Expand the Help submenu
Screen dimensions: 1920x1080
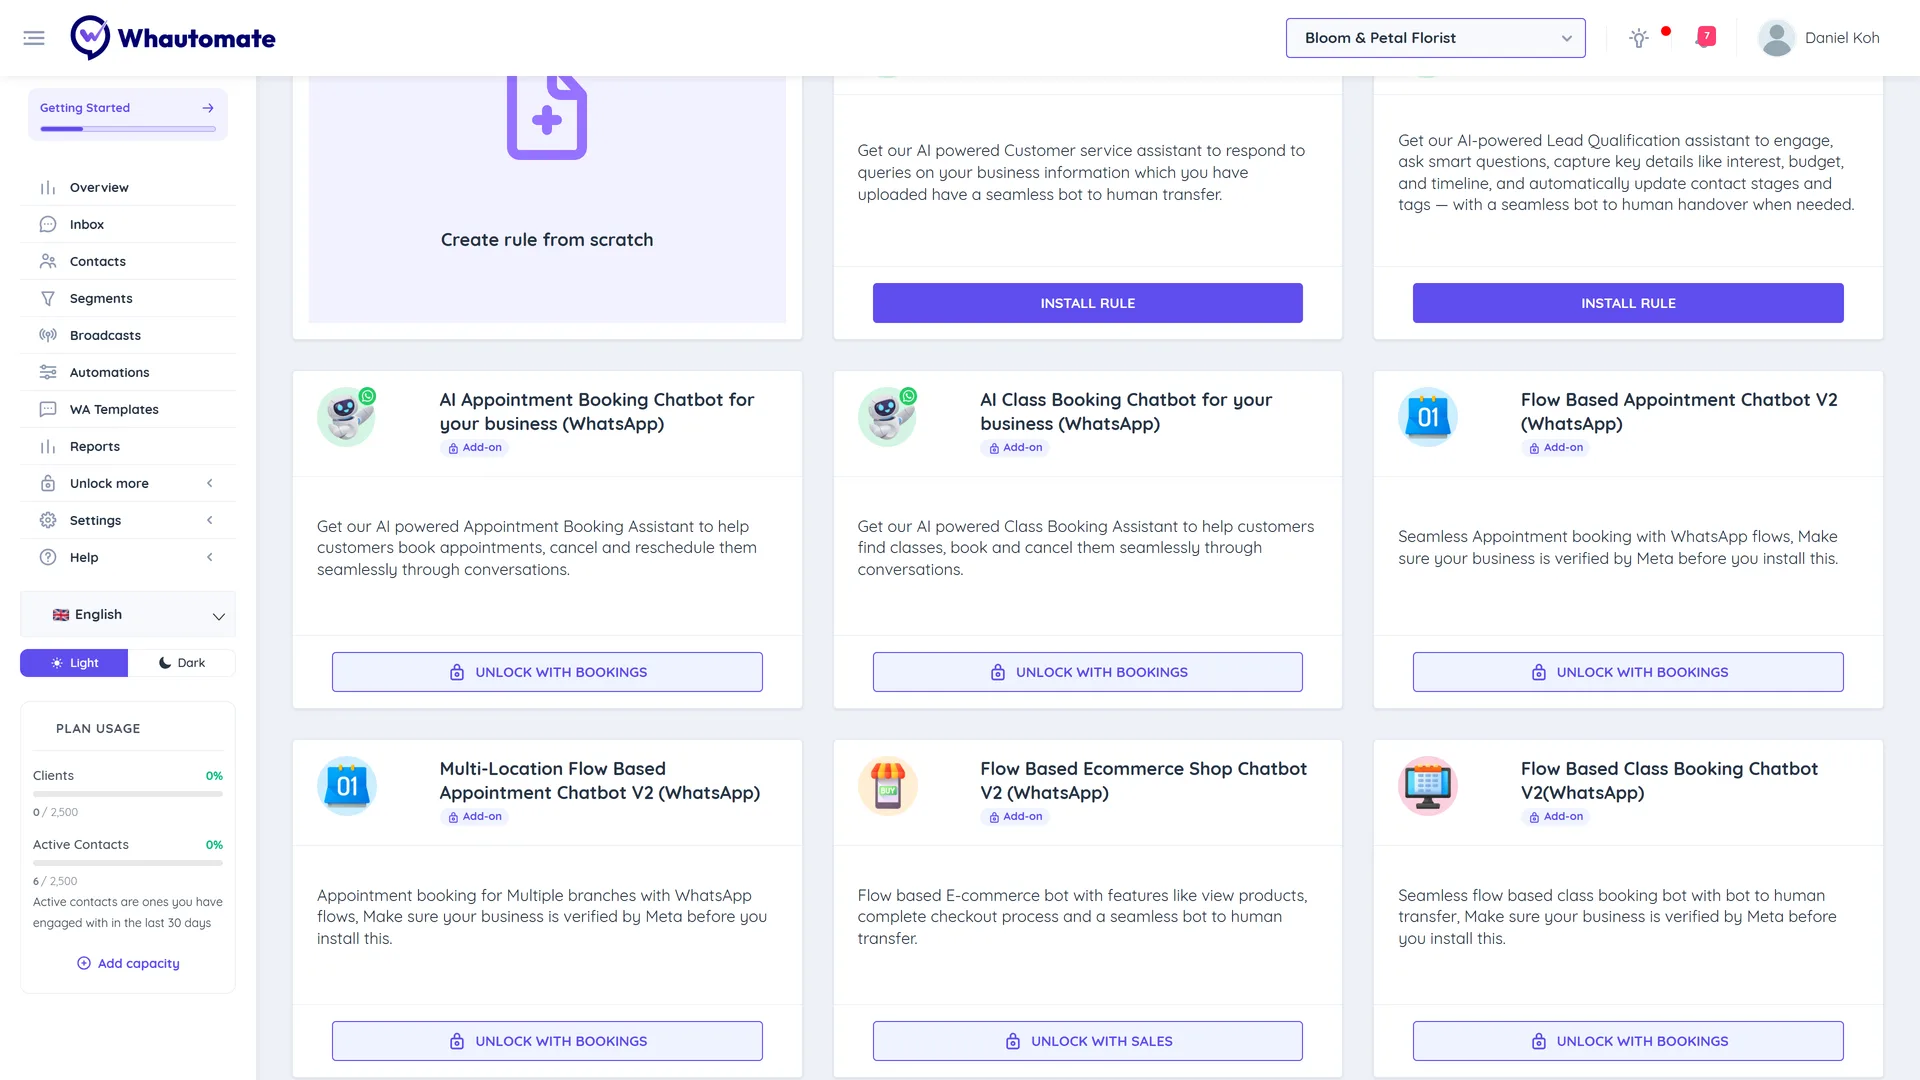tap(128, 558)
